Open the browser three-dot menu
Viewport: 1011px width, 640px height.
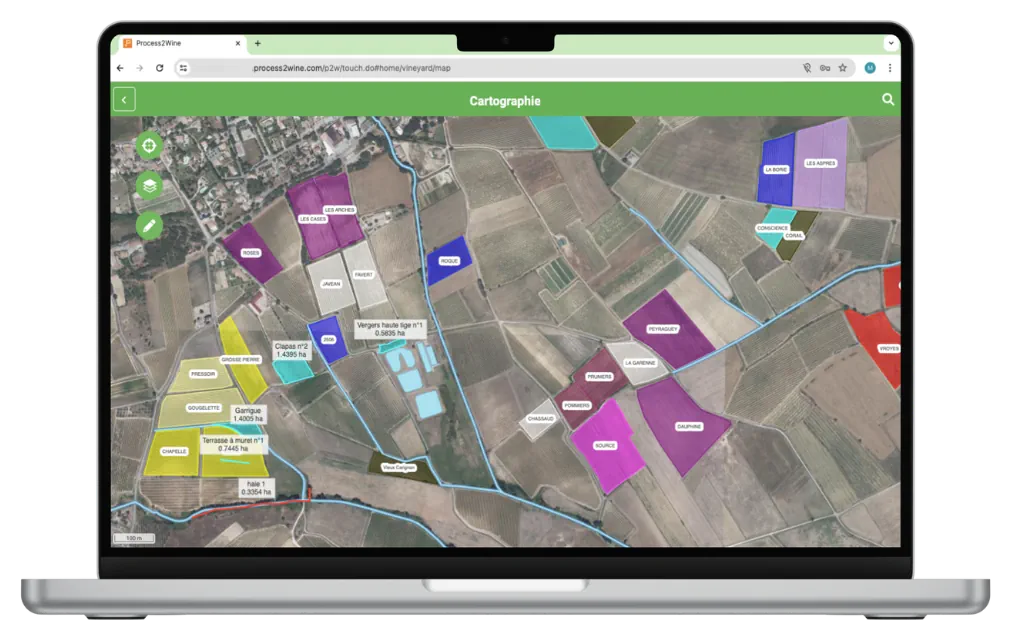click(889, 68)
